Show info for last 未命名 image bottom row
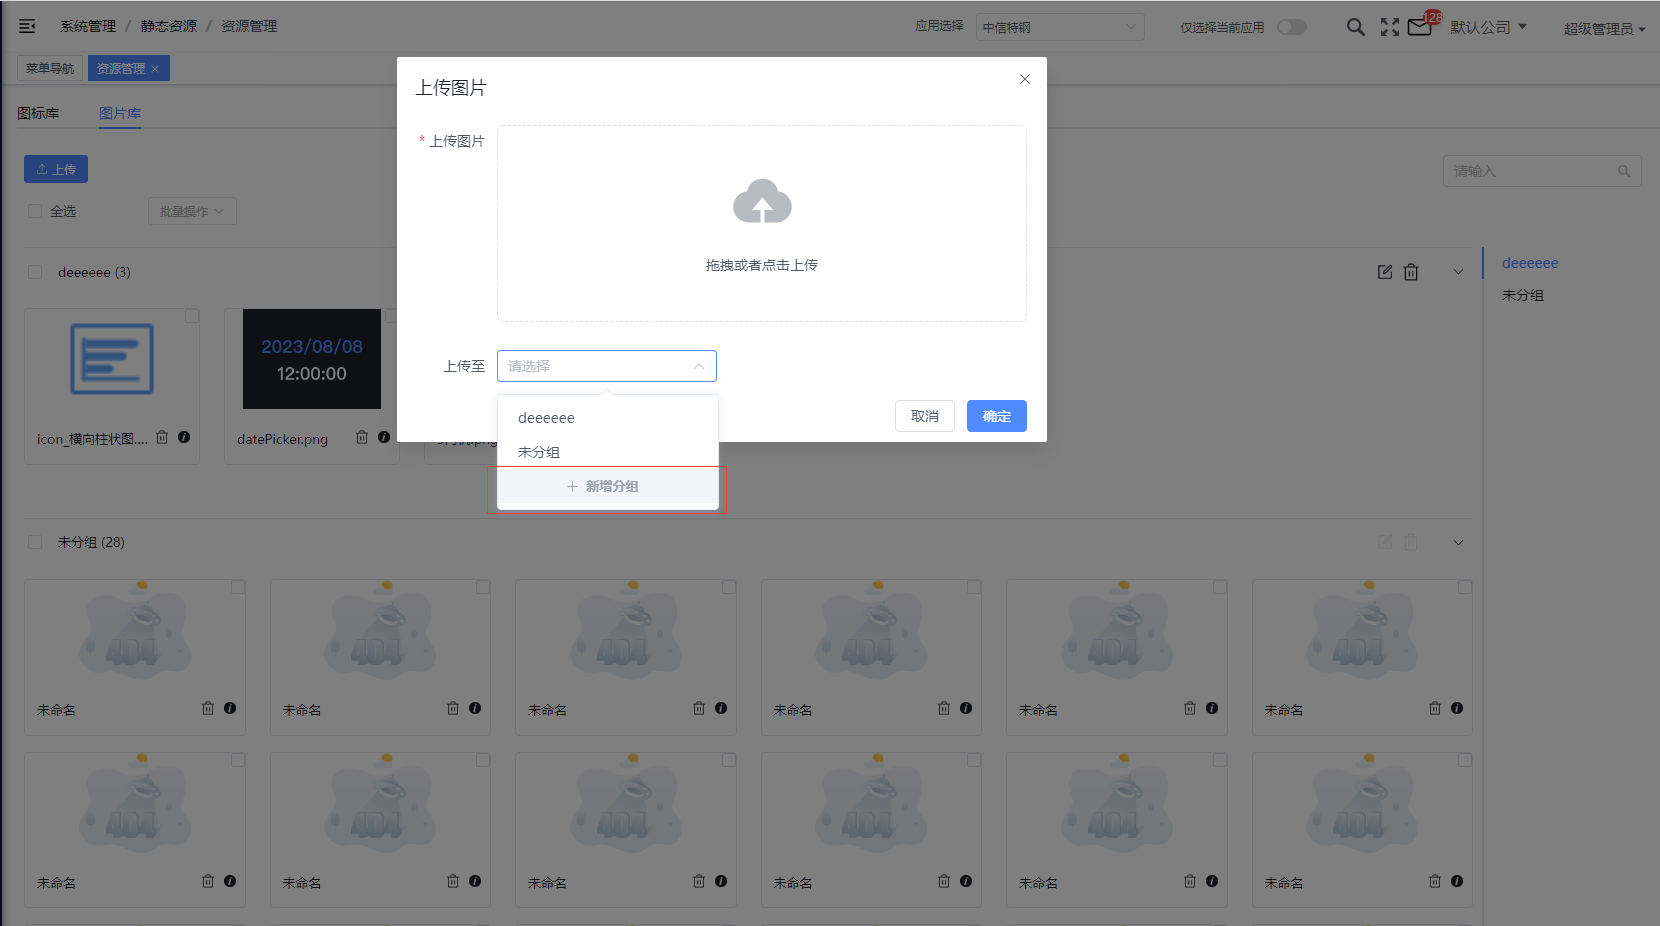The height and width of the screenshot is (926, 1660). tap(1457, 881)
